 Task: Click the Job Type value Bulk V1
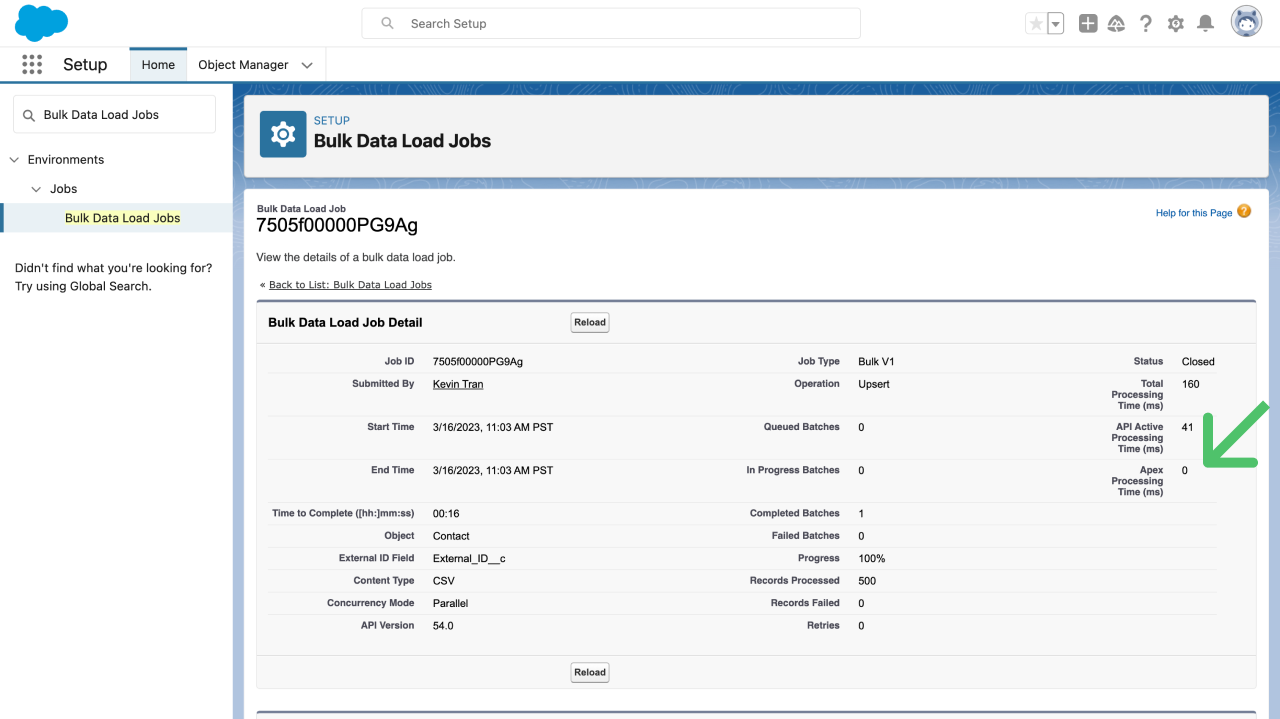877,361
